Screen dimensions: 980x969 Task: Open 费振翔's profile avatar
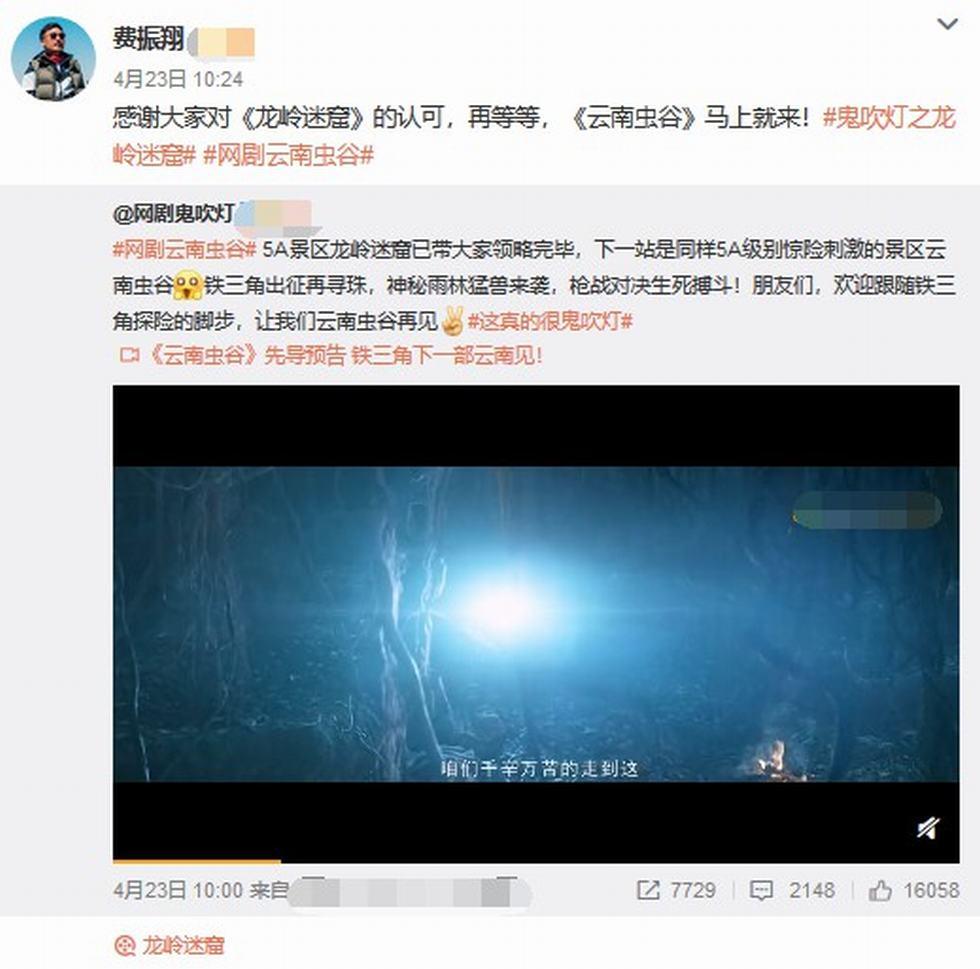[x=53, y=58]
